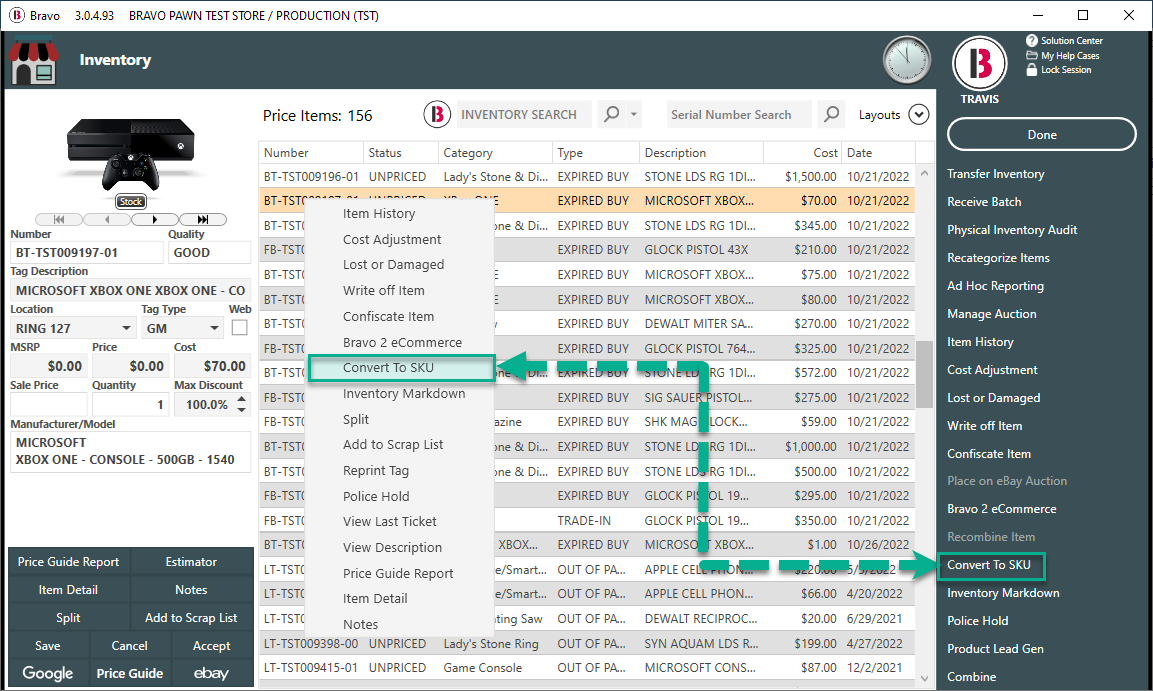Go to previous item image
Screen dimensions: 1153x691
107,220
